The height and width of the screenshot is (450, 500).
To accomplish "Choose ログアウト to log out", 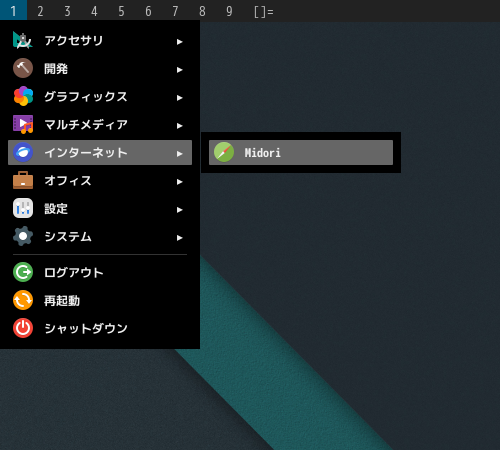I will coord(100,272).
